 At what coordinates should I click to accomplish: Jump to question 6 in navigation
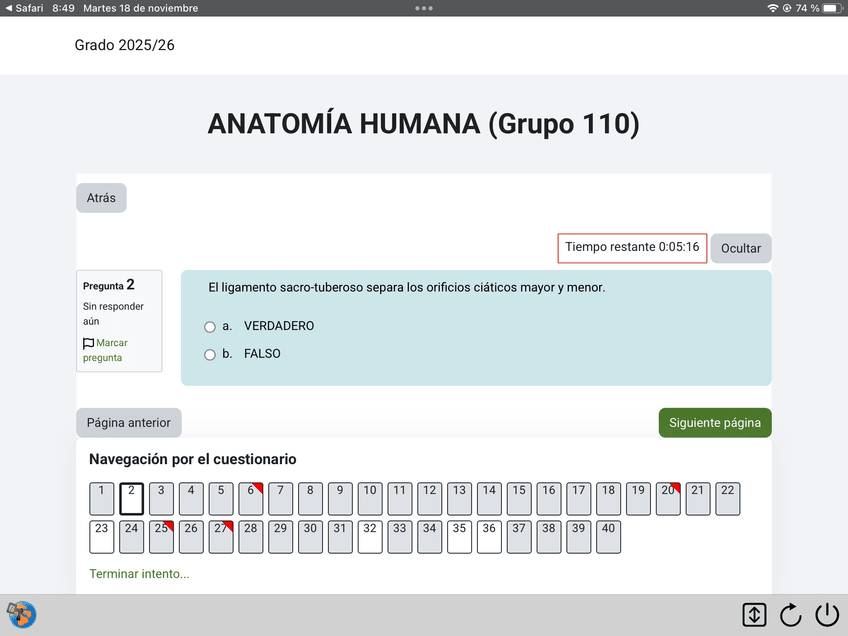point(250,498)
